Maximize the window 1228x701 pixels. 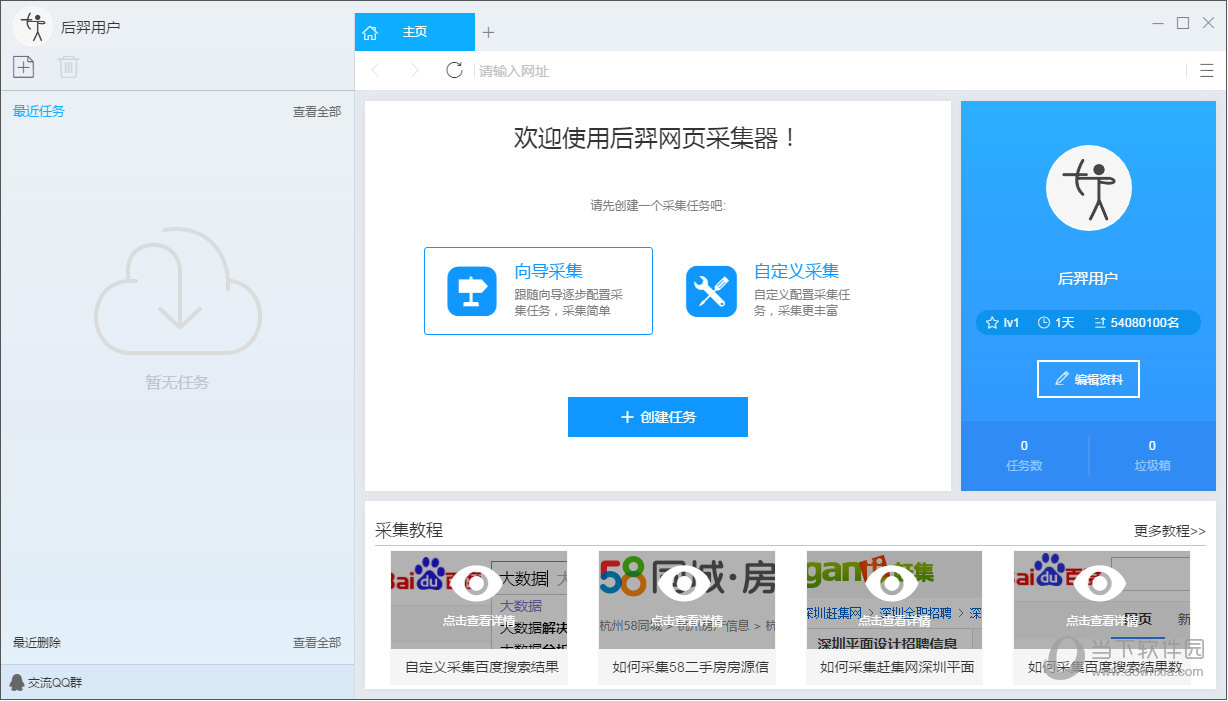click(1183, 23)
